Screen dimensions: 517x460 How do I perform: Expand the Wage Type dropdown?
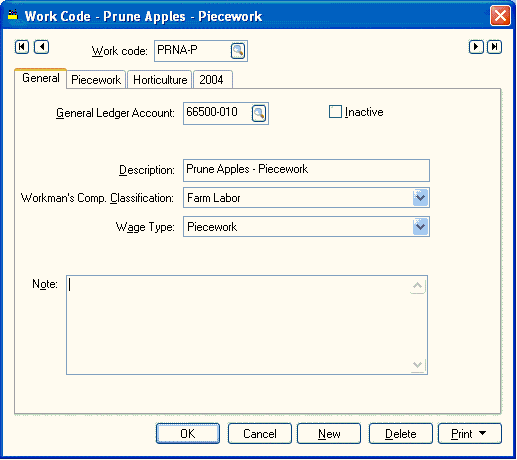click(x=421, y=227)
